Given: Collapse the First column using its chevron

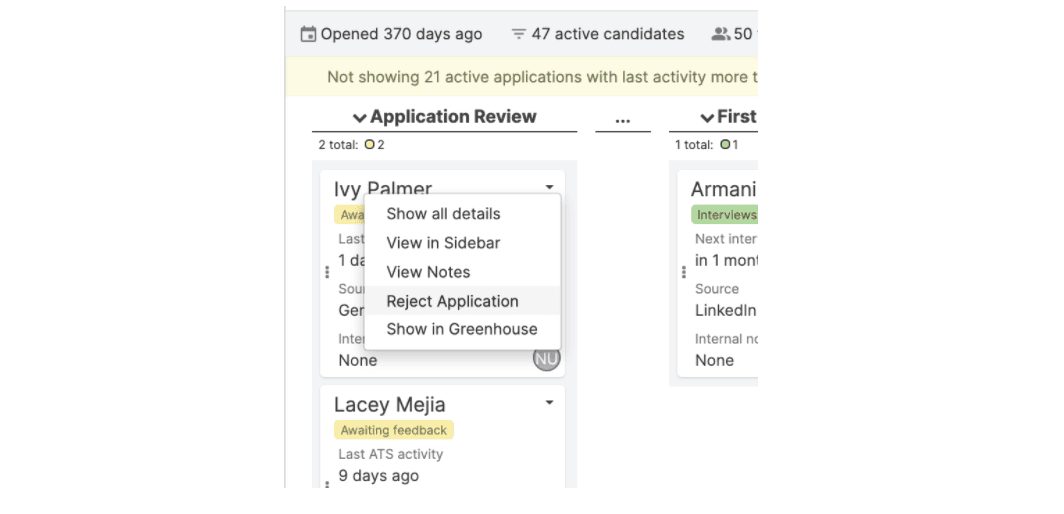Looking at the screenshot, I should pyautogui.click(x=707, y=118).
